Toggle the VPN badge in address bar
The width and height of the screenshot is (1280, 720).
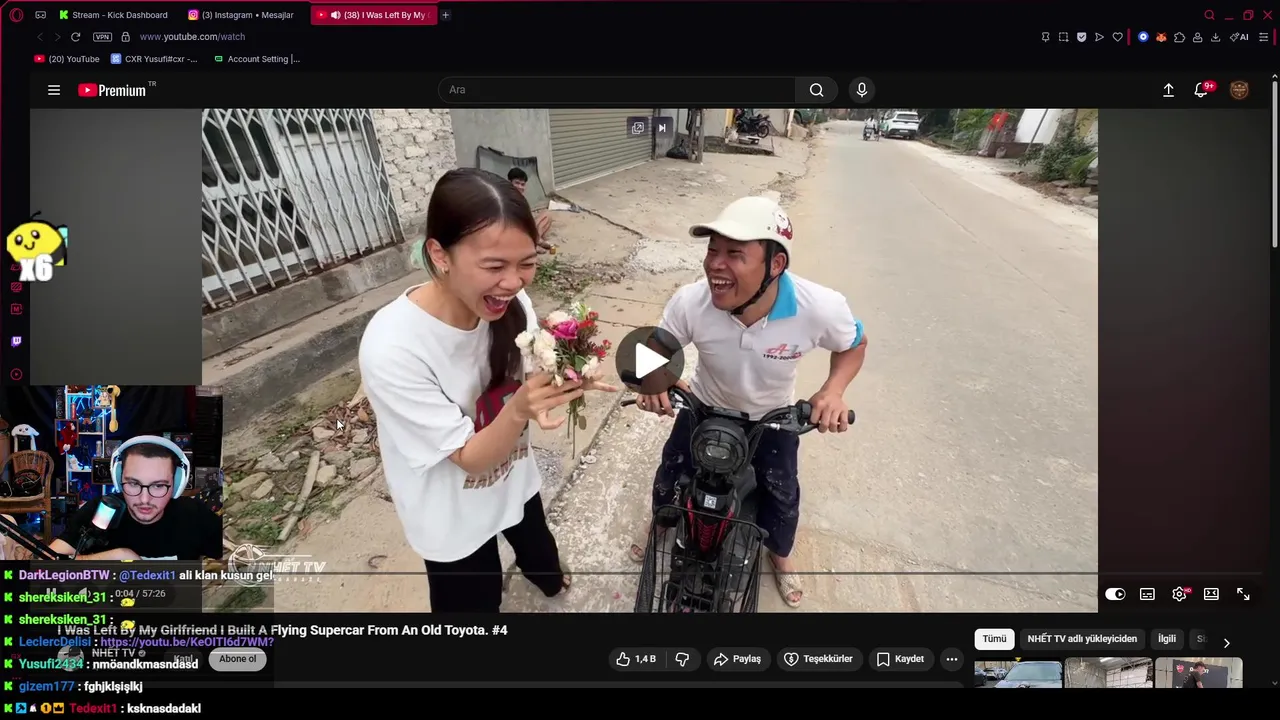coord(102,37)
